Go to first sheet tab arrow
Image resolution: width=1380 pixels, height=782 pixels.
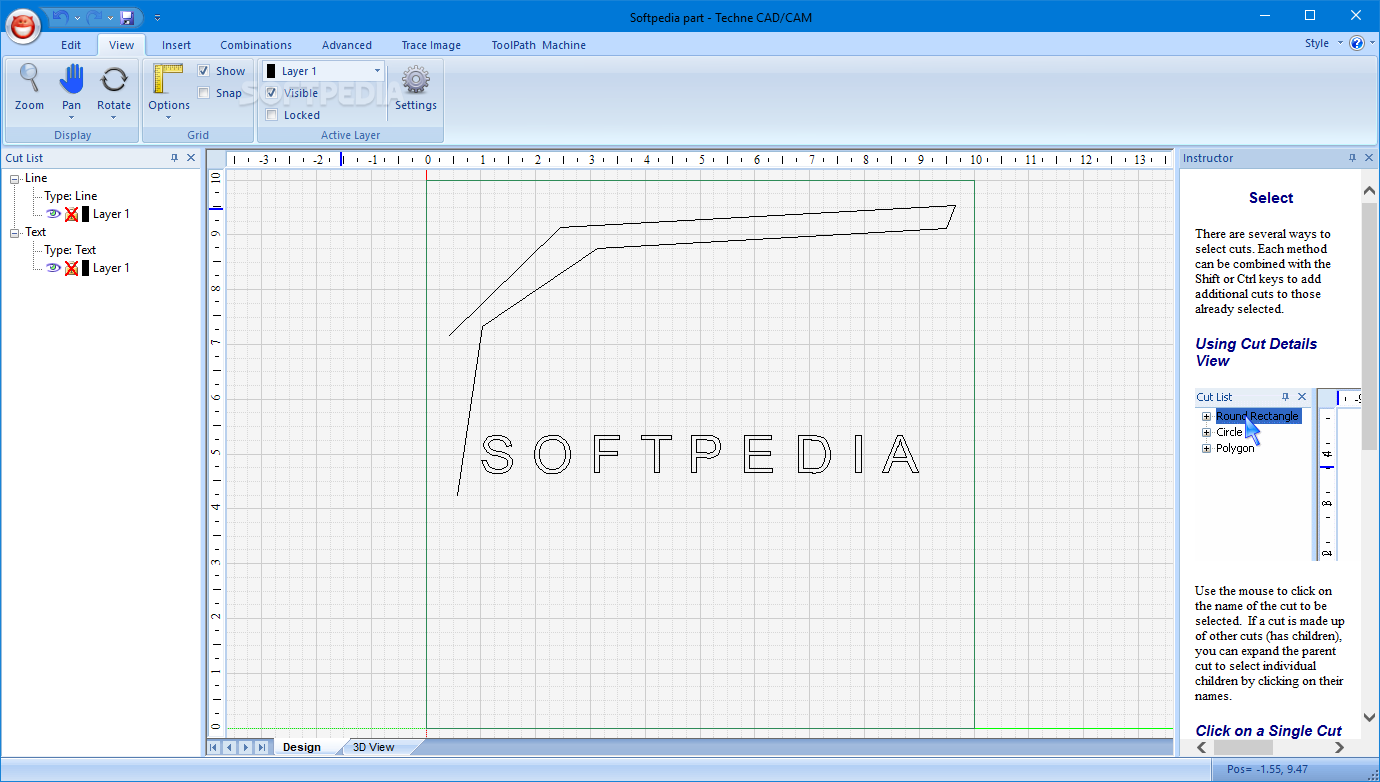215,747
